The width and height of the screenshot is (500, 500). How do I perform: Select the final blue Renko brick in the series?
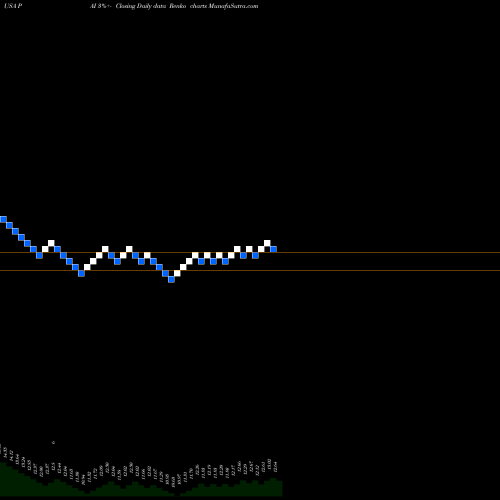(273, 249)
